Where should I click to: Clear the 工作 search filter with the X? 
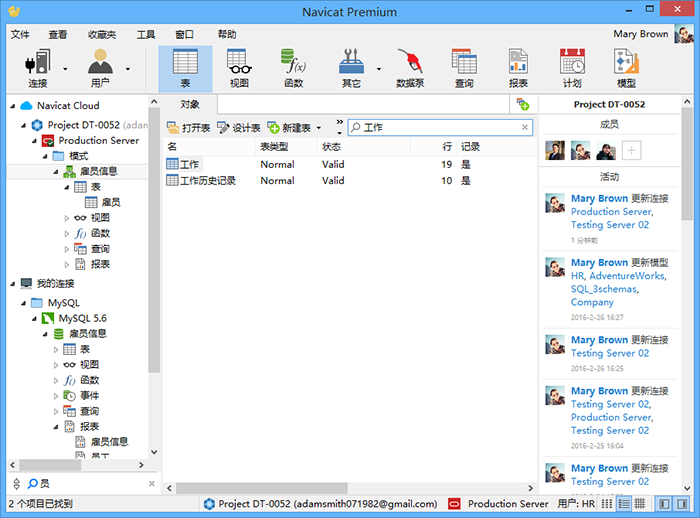(x=525, y=128)
